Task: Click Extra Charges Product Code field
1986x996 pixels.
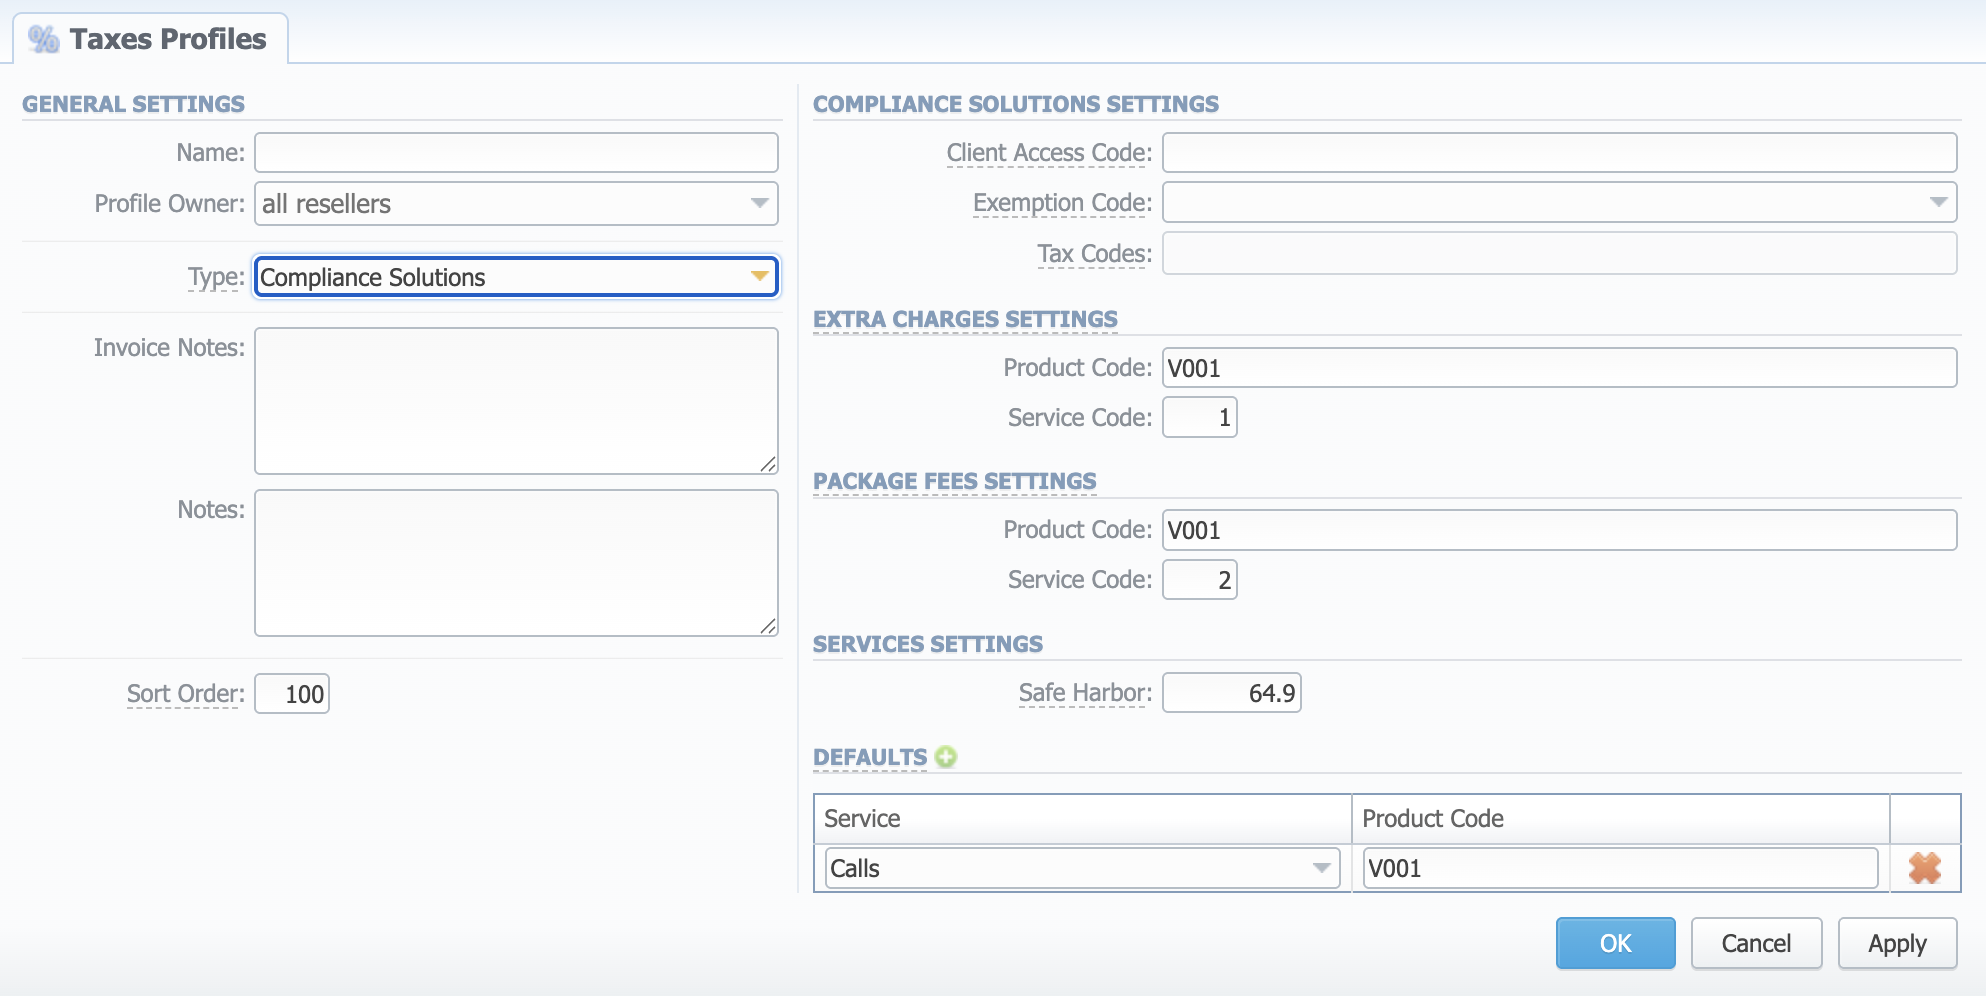Action: click(1558, 368)
